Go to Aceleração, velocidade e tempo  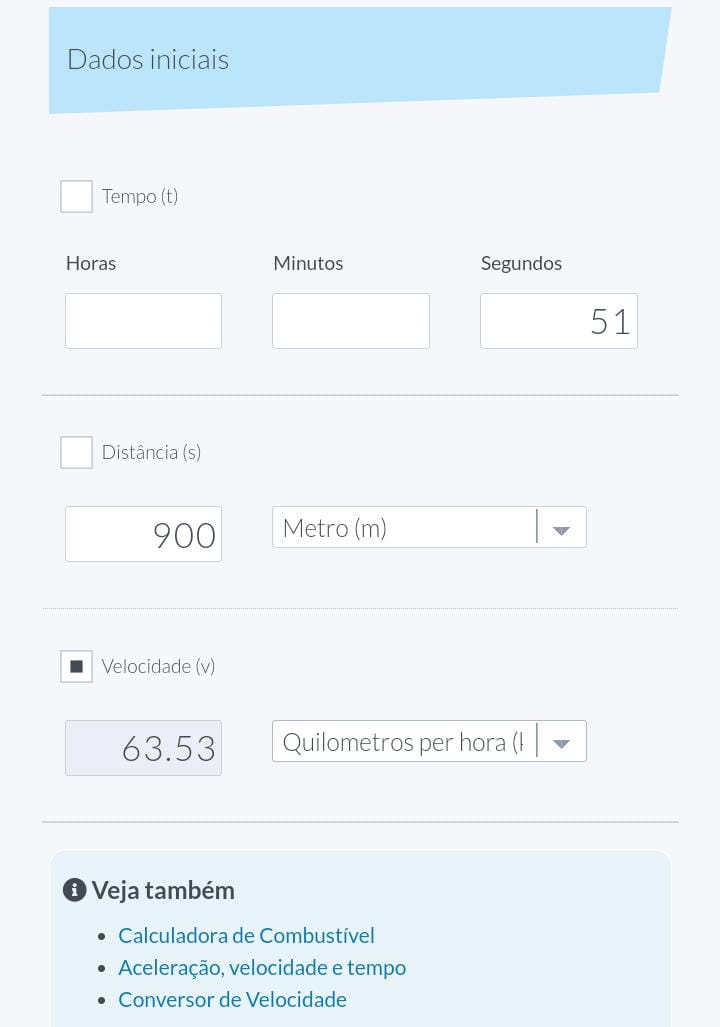point(262,967)
